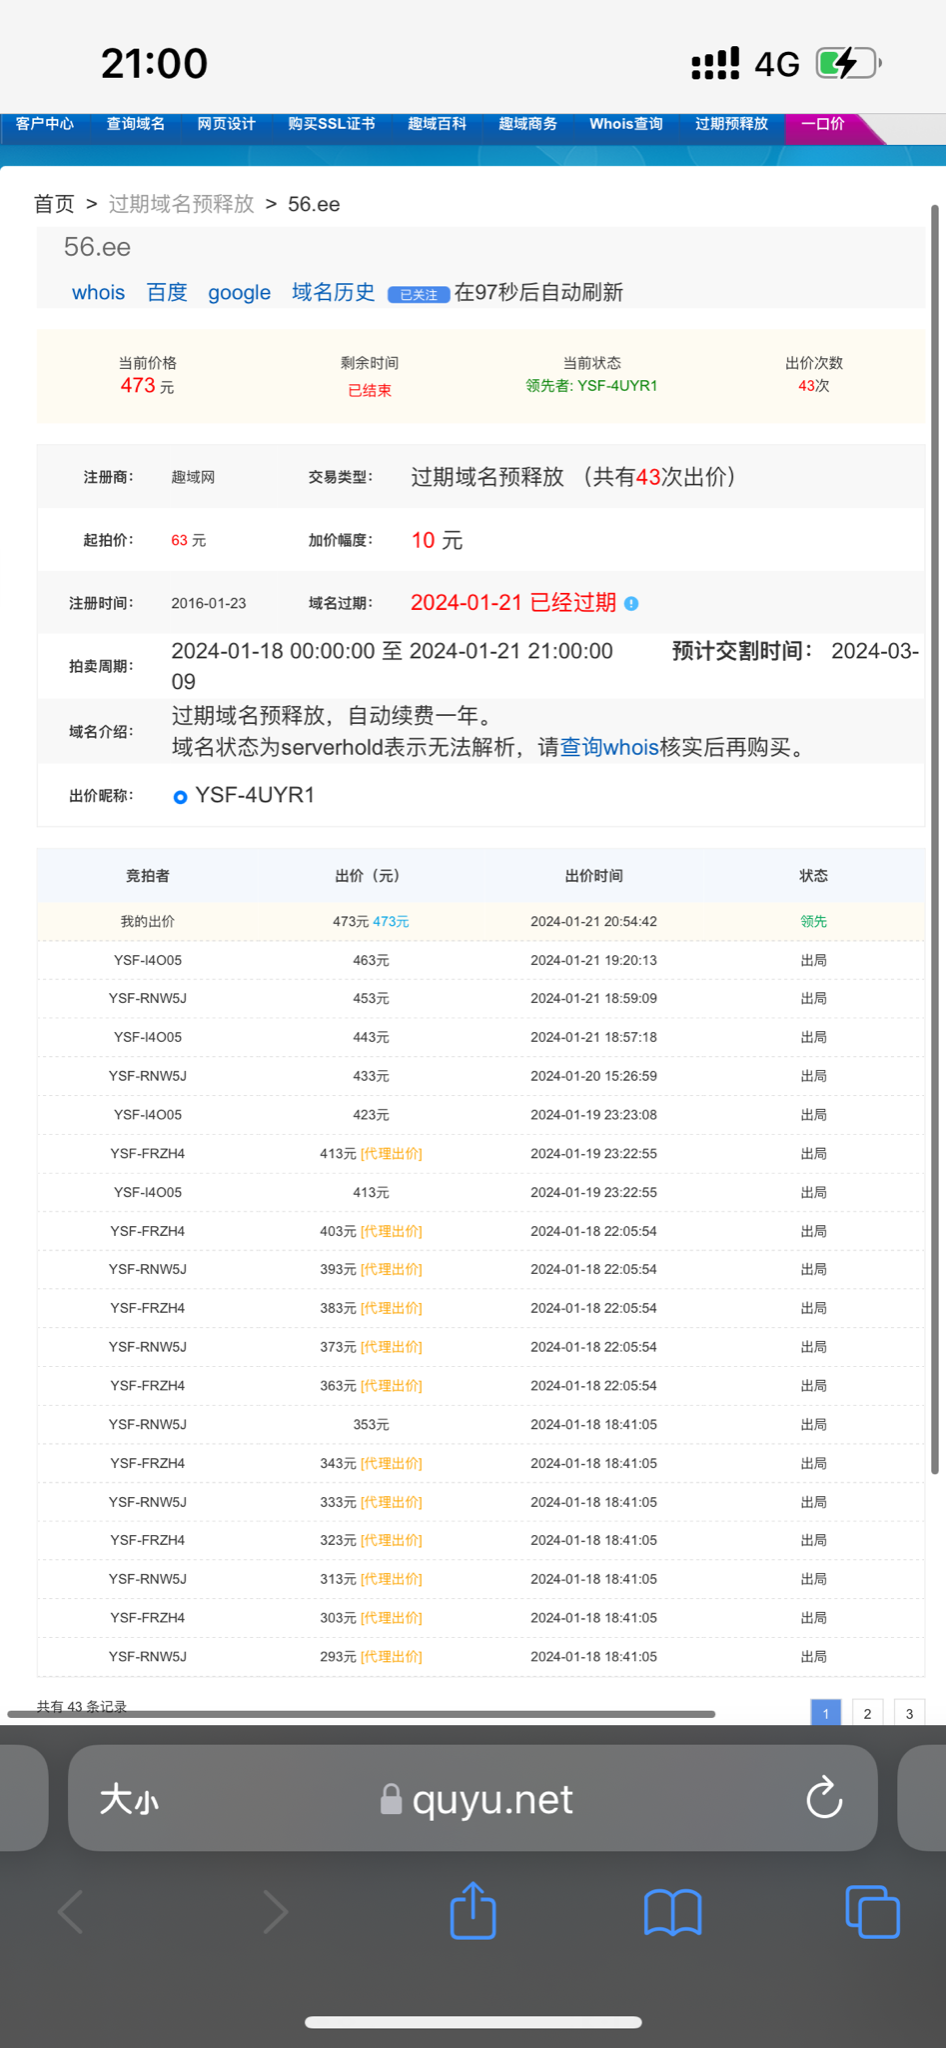Select the 一口价 navigation tab
This screenshot has height=2048, width=946.
822,124
